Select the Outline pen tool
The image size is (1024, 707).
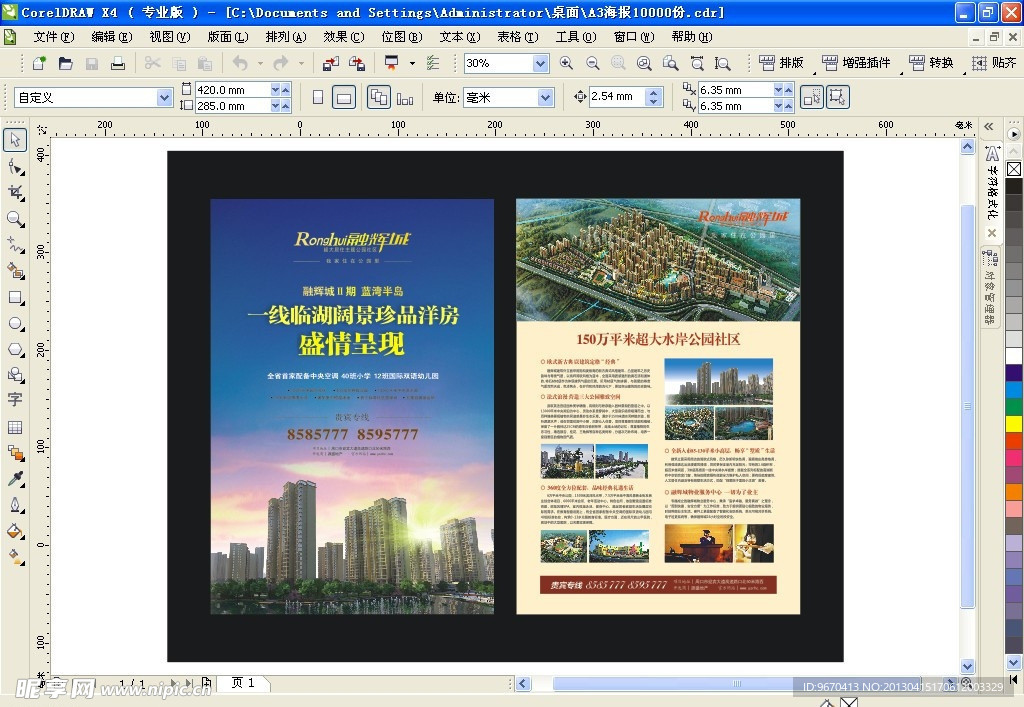tap(15, 505)
